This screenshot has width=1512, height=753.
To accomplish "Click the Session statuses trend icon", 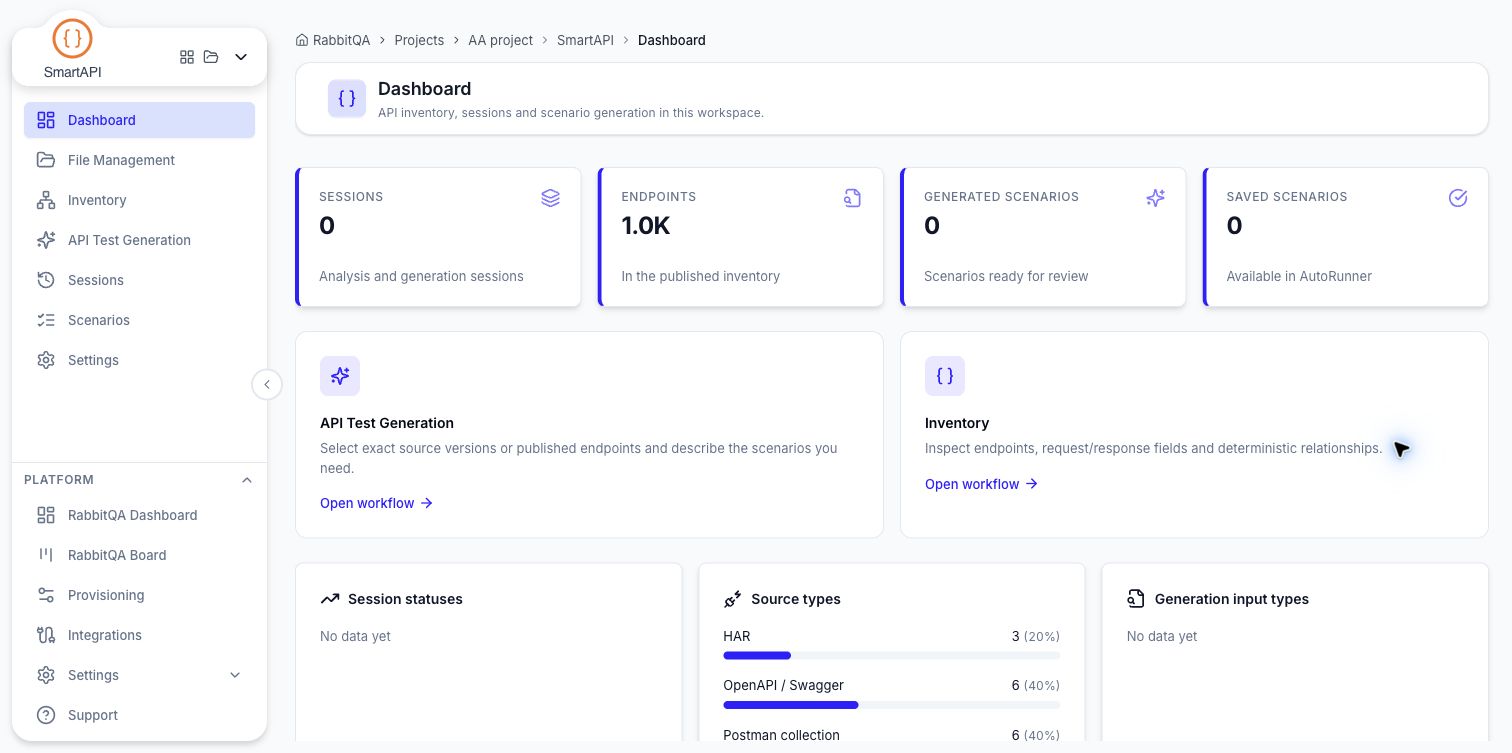I will [330, 599].
